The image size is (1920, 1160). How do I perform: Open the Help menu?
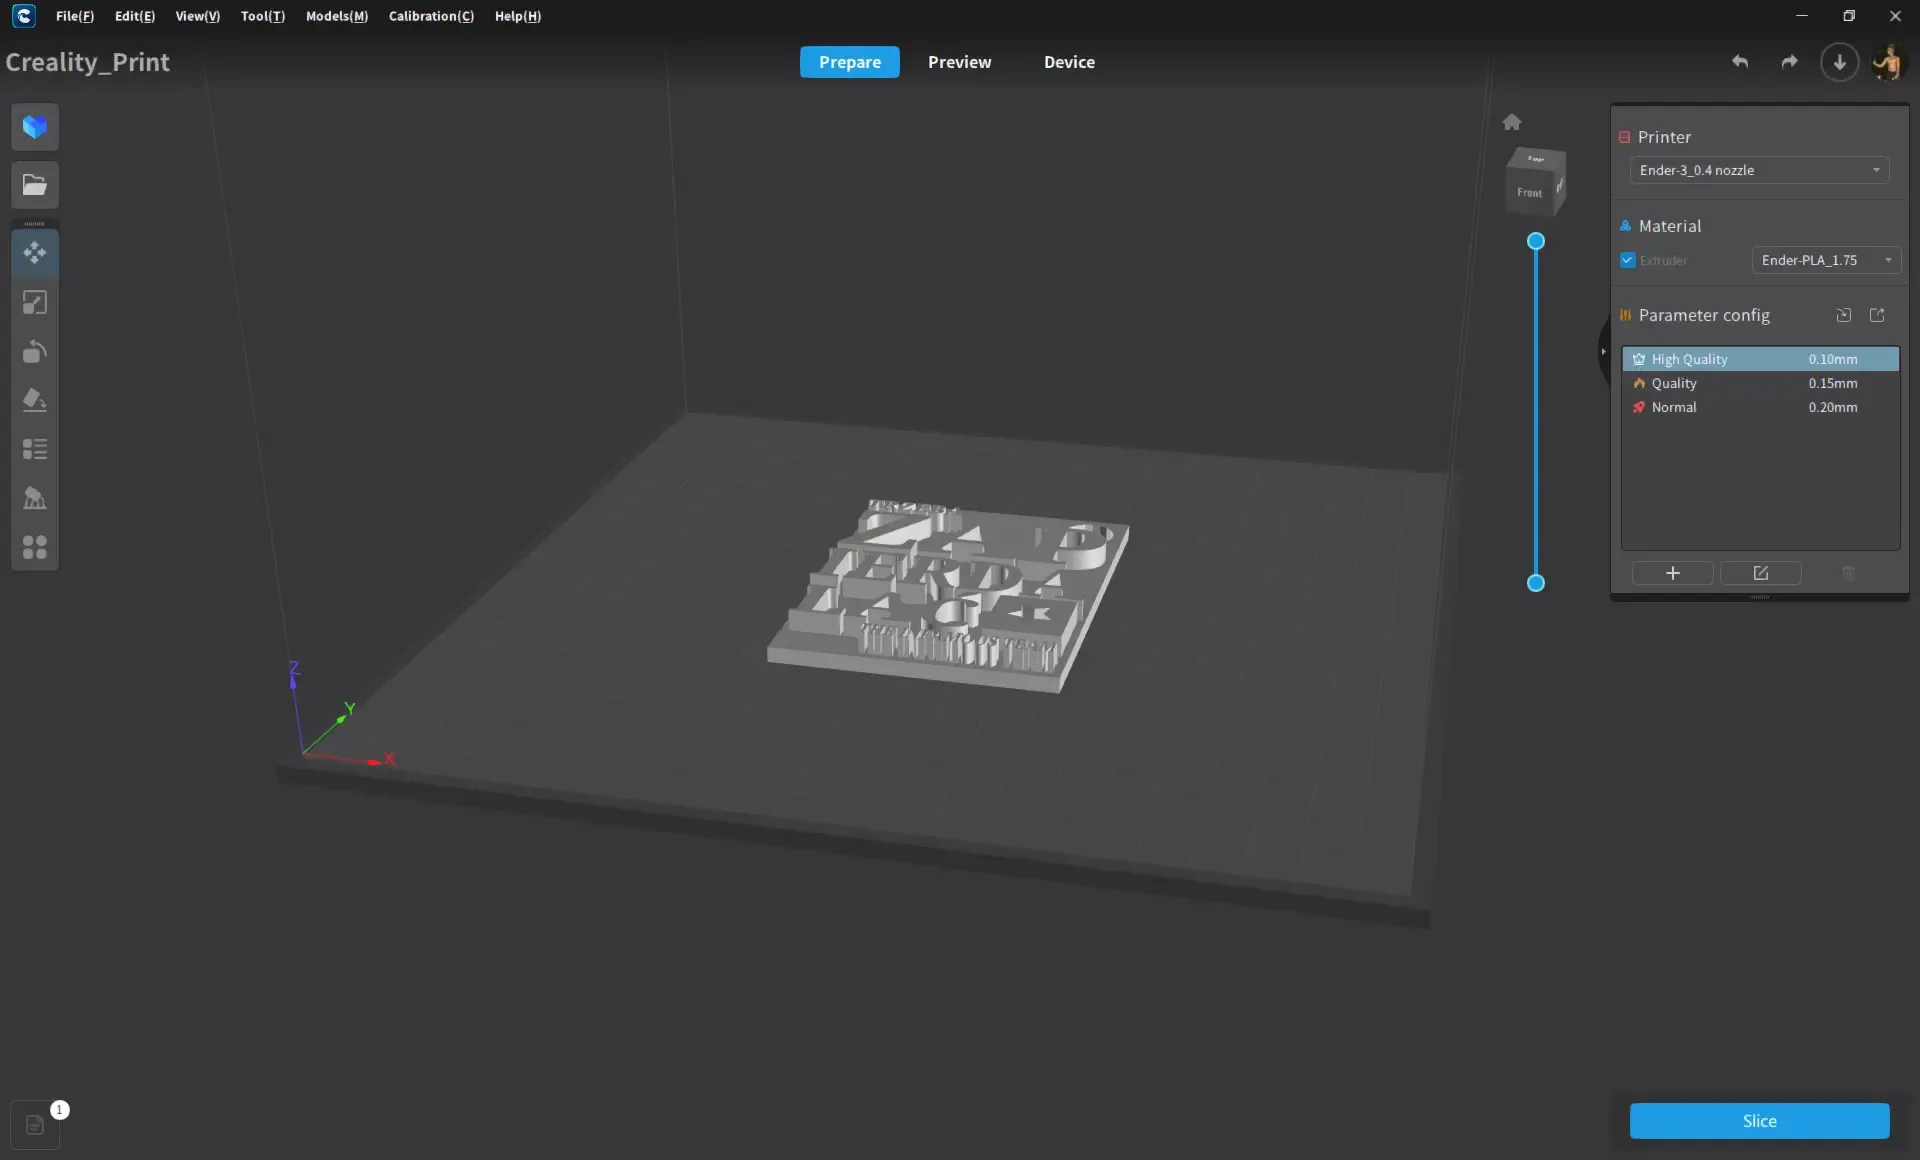[518, 16]
